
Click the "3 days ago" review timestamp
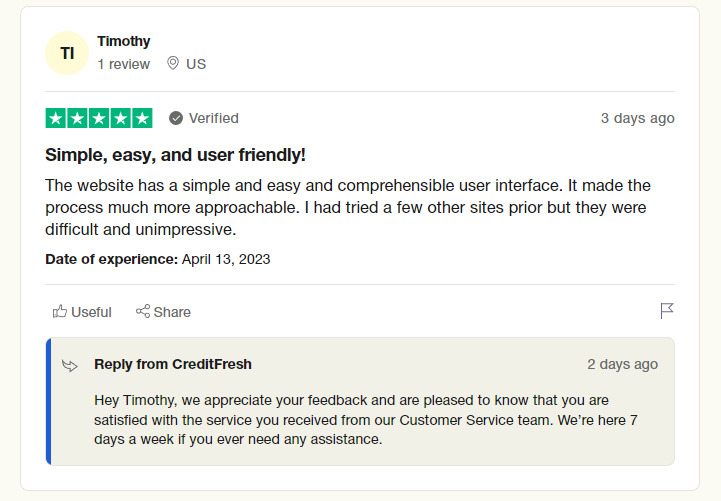click(x=637, y=118)
